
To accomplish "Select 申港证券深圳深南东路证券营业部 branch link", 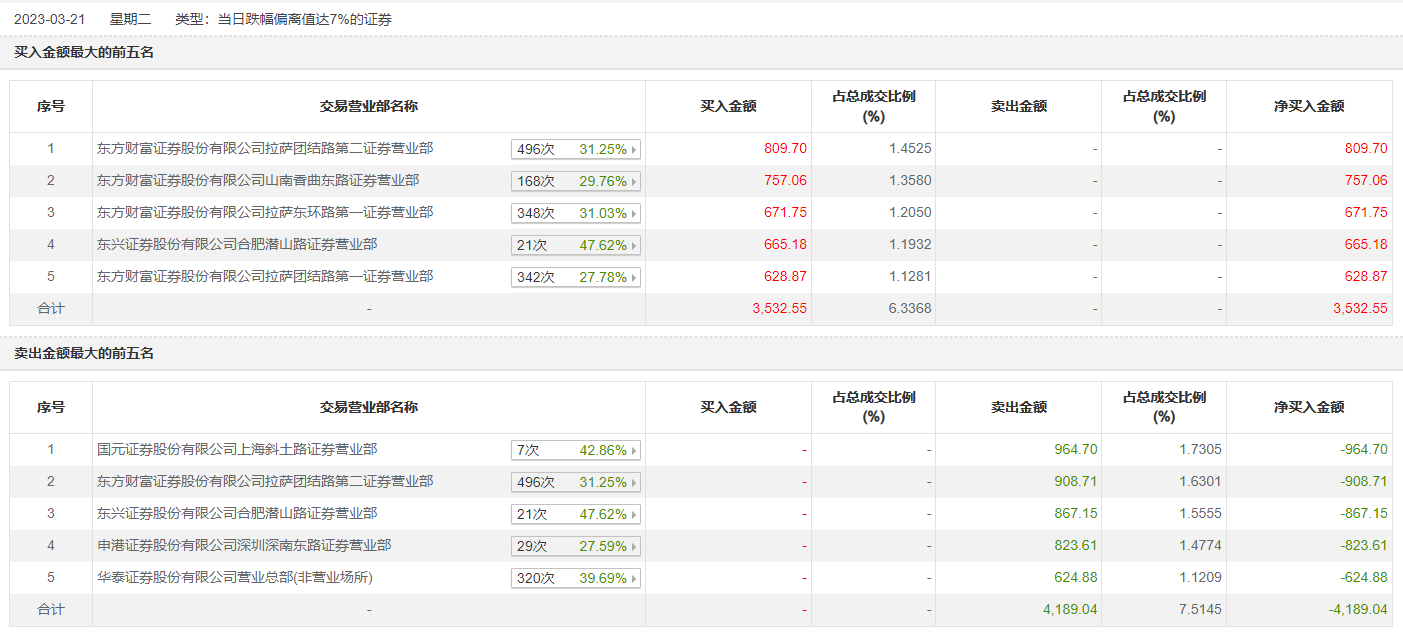I will (x=243, y=546).
